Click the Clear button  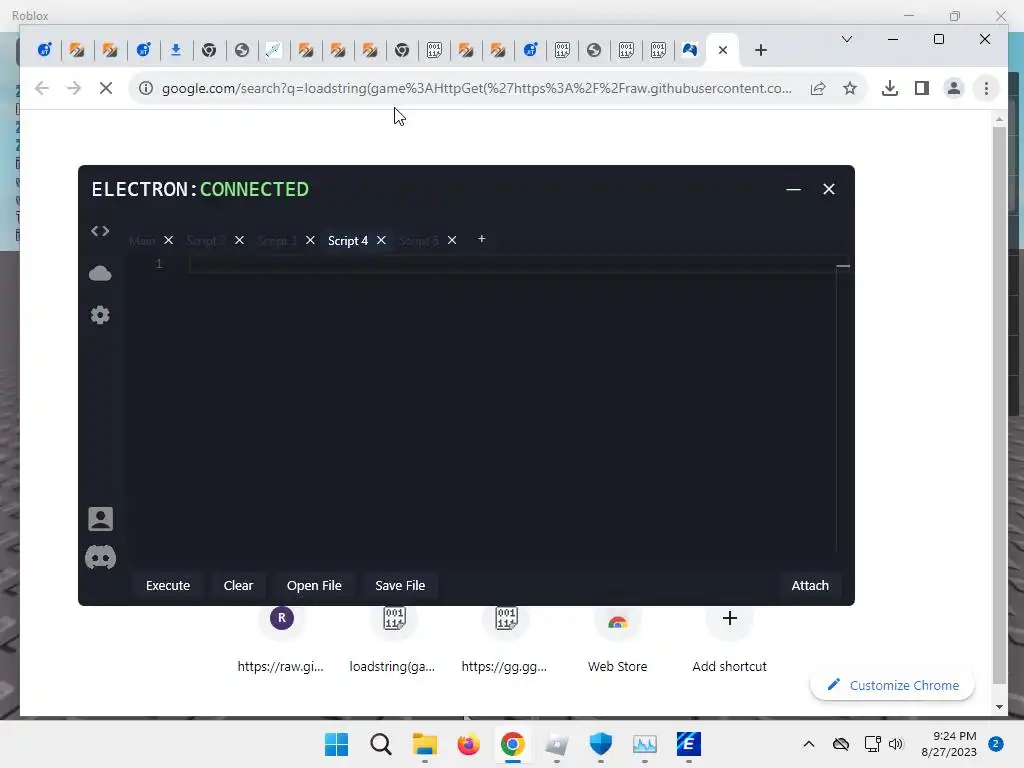pos(238,586)
